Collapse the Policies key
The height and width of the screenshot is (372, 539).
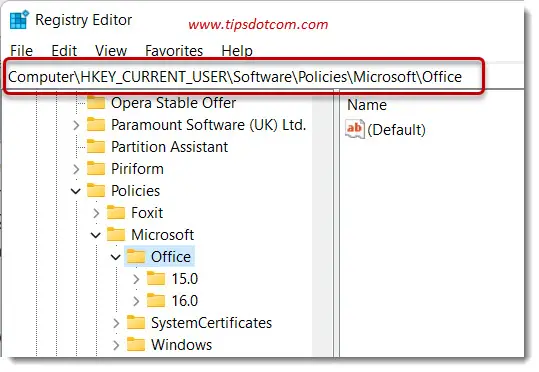(x=76, y=191)
